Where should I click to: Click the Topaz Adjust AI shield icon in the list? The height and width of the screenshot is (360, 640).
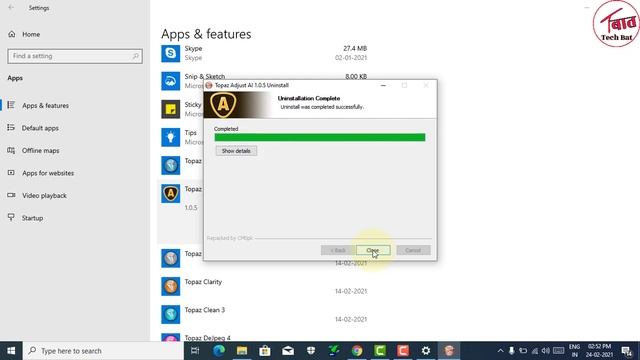[171, 193]
